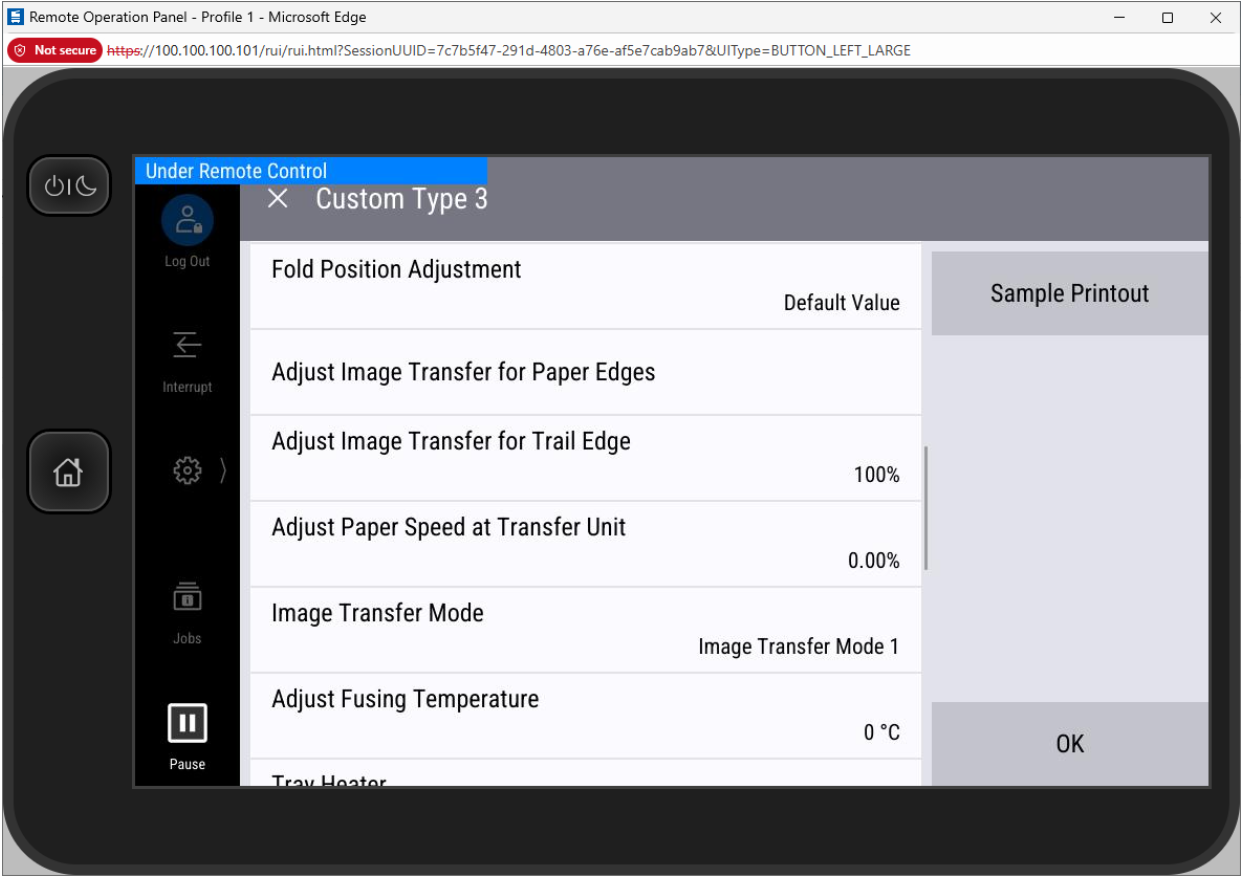Select Adjust Image Transfer for Trail Edge
This screenshot has width=1245, height=879.
click(x=585, y=458)
